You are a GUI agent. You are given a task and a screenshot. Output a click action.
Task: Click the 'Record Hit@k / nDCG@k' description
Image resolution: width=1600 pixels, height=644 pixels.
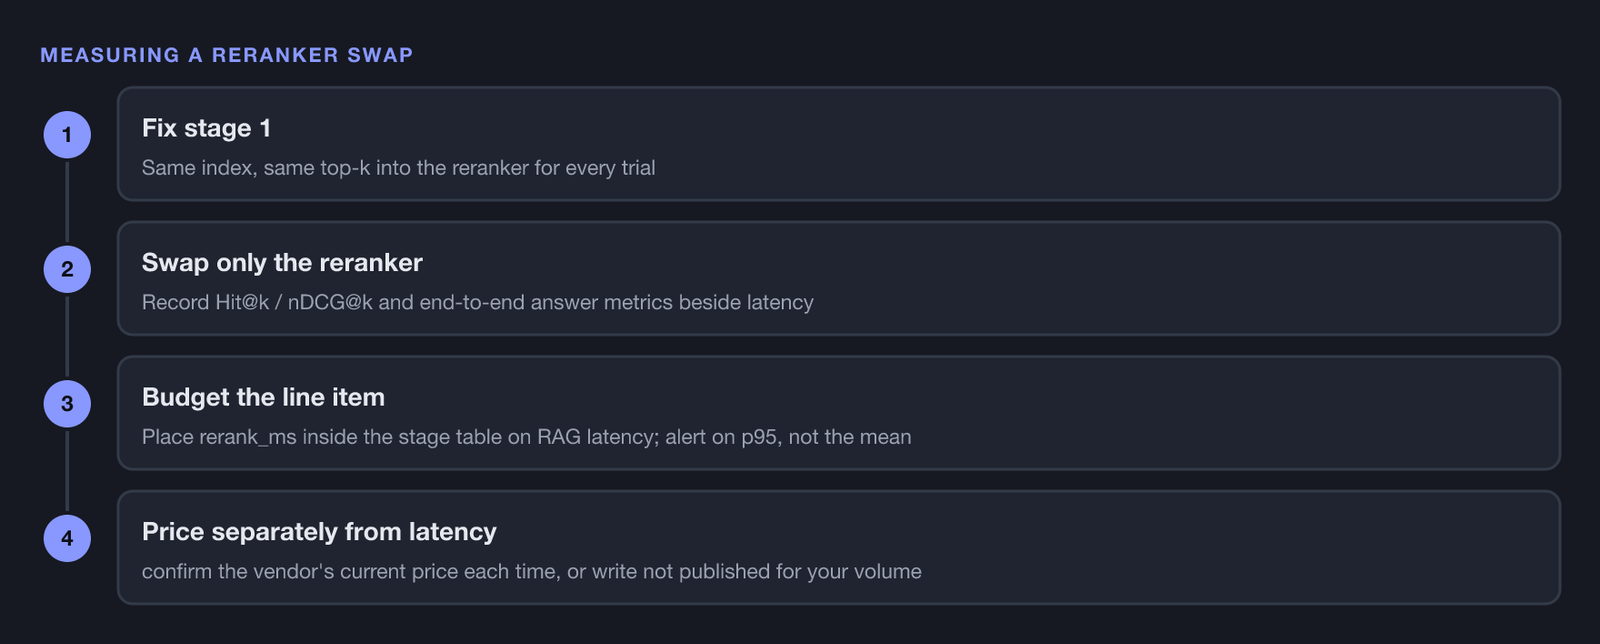click(x=477, y=302)
